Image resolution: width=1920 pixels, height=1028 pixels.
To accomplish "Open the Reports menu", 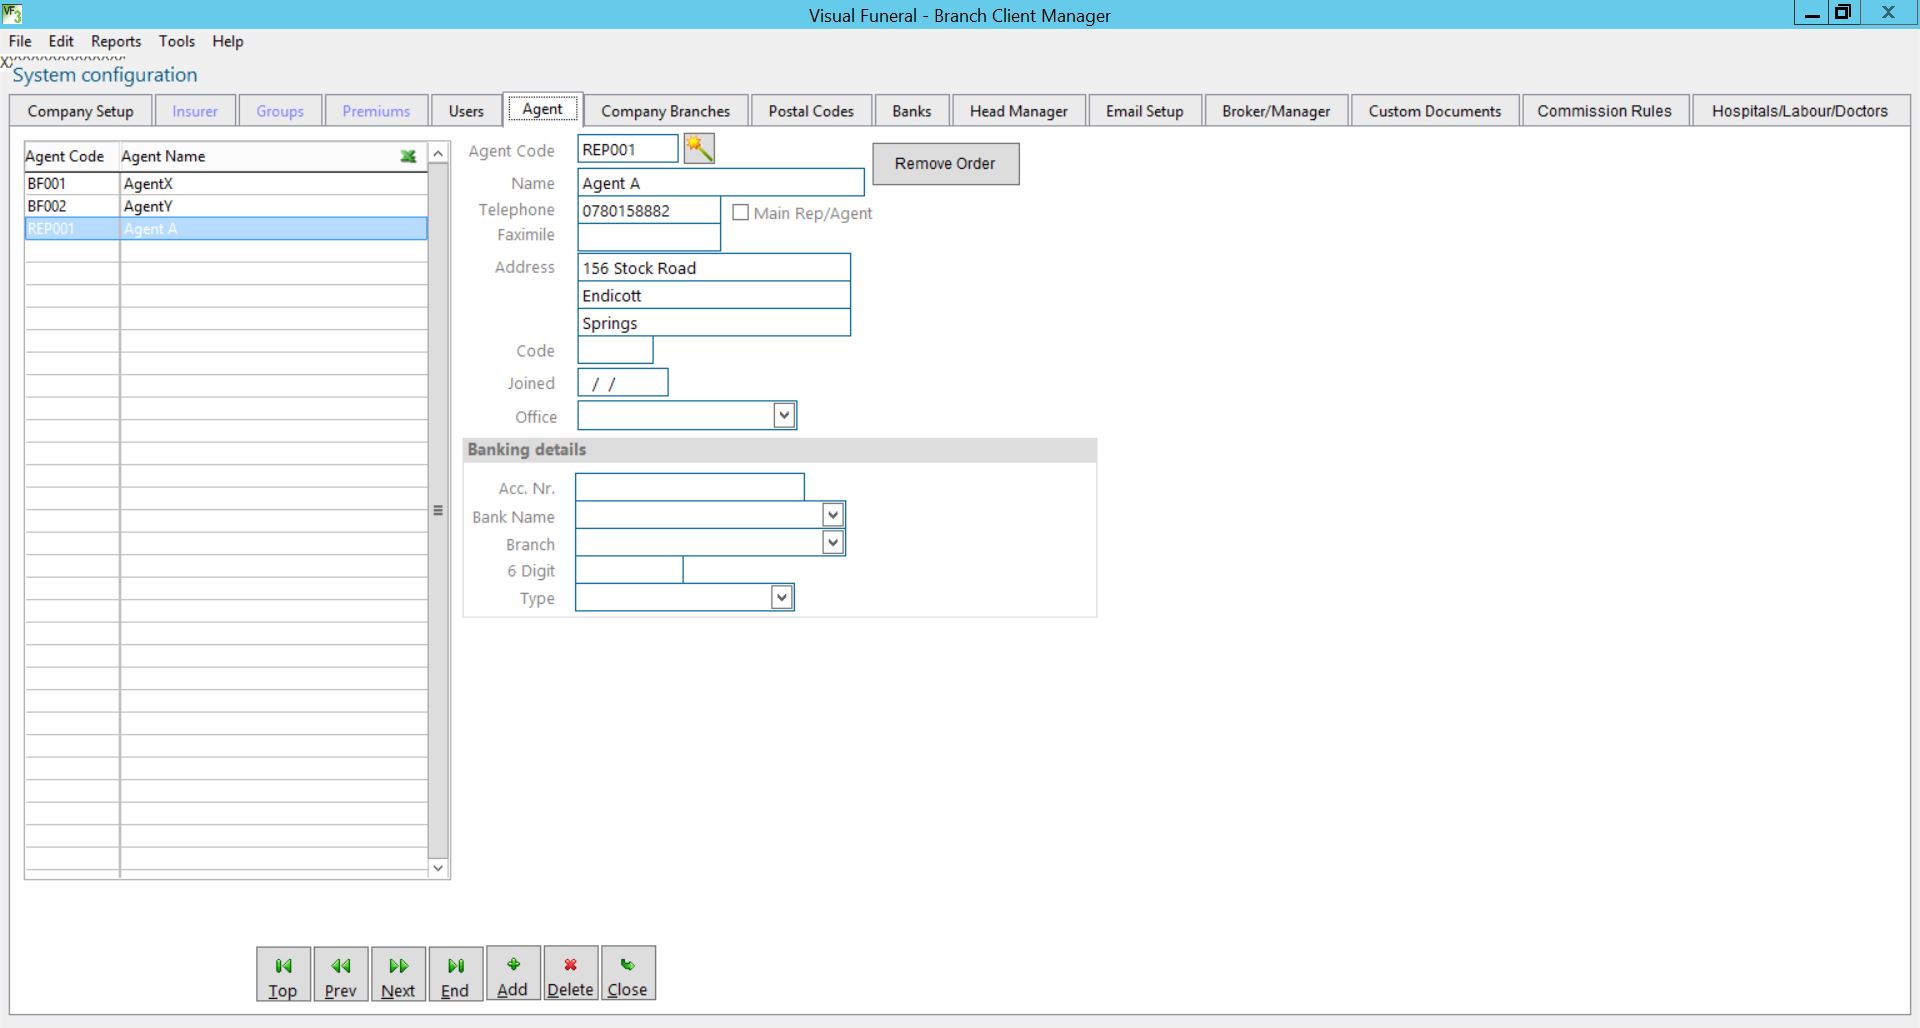I will (116, 41).
